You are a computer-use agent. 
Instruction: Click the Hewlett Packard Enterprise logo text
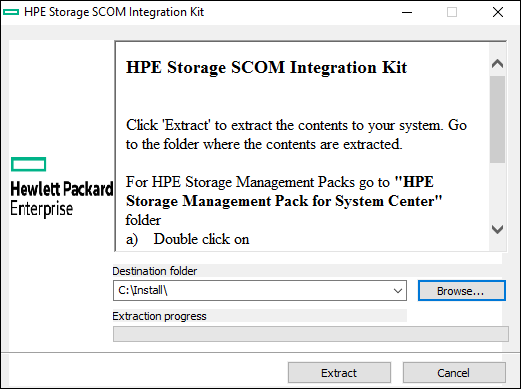coord(62,199)
